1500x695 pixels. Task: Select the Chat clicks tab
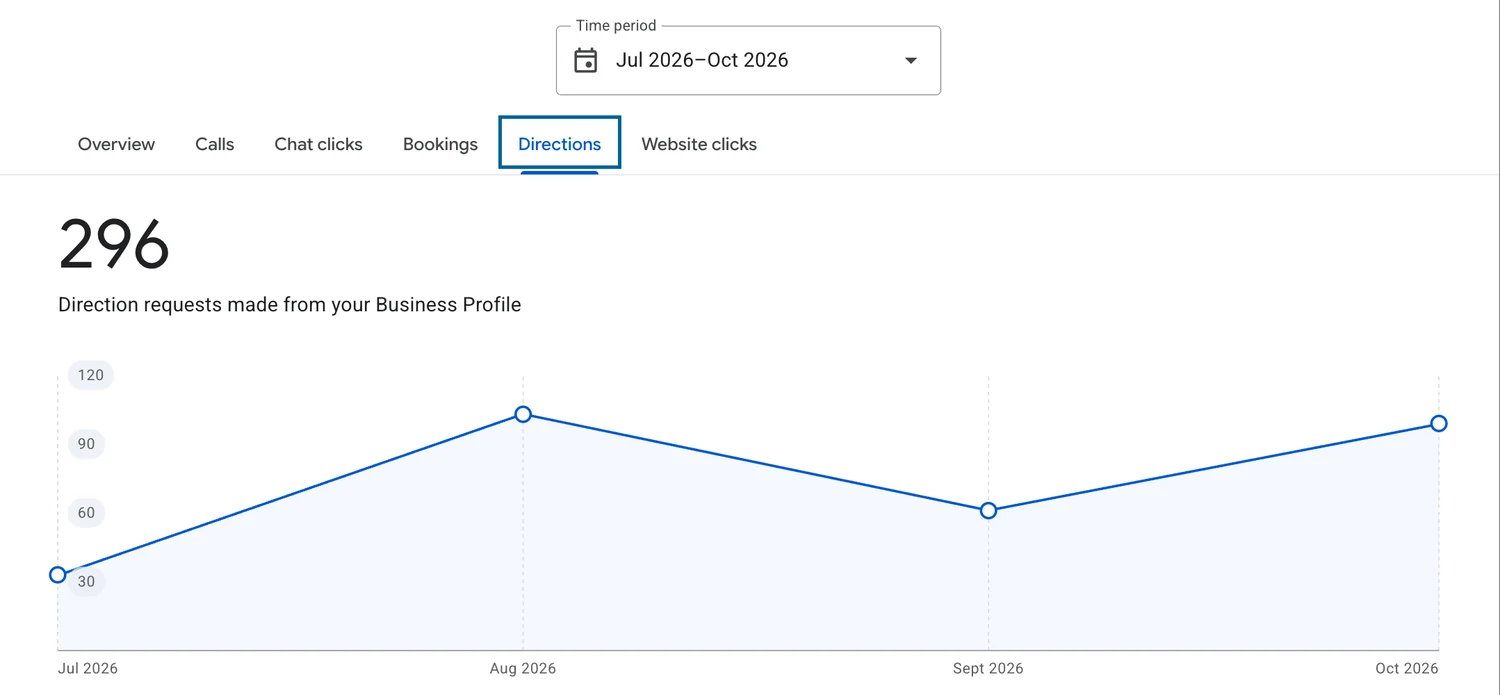pyautogui.click(x=318, y=144)
